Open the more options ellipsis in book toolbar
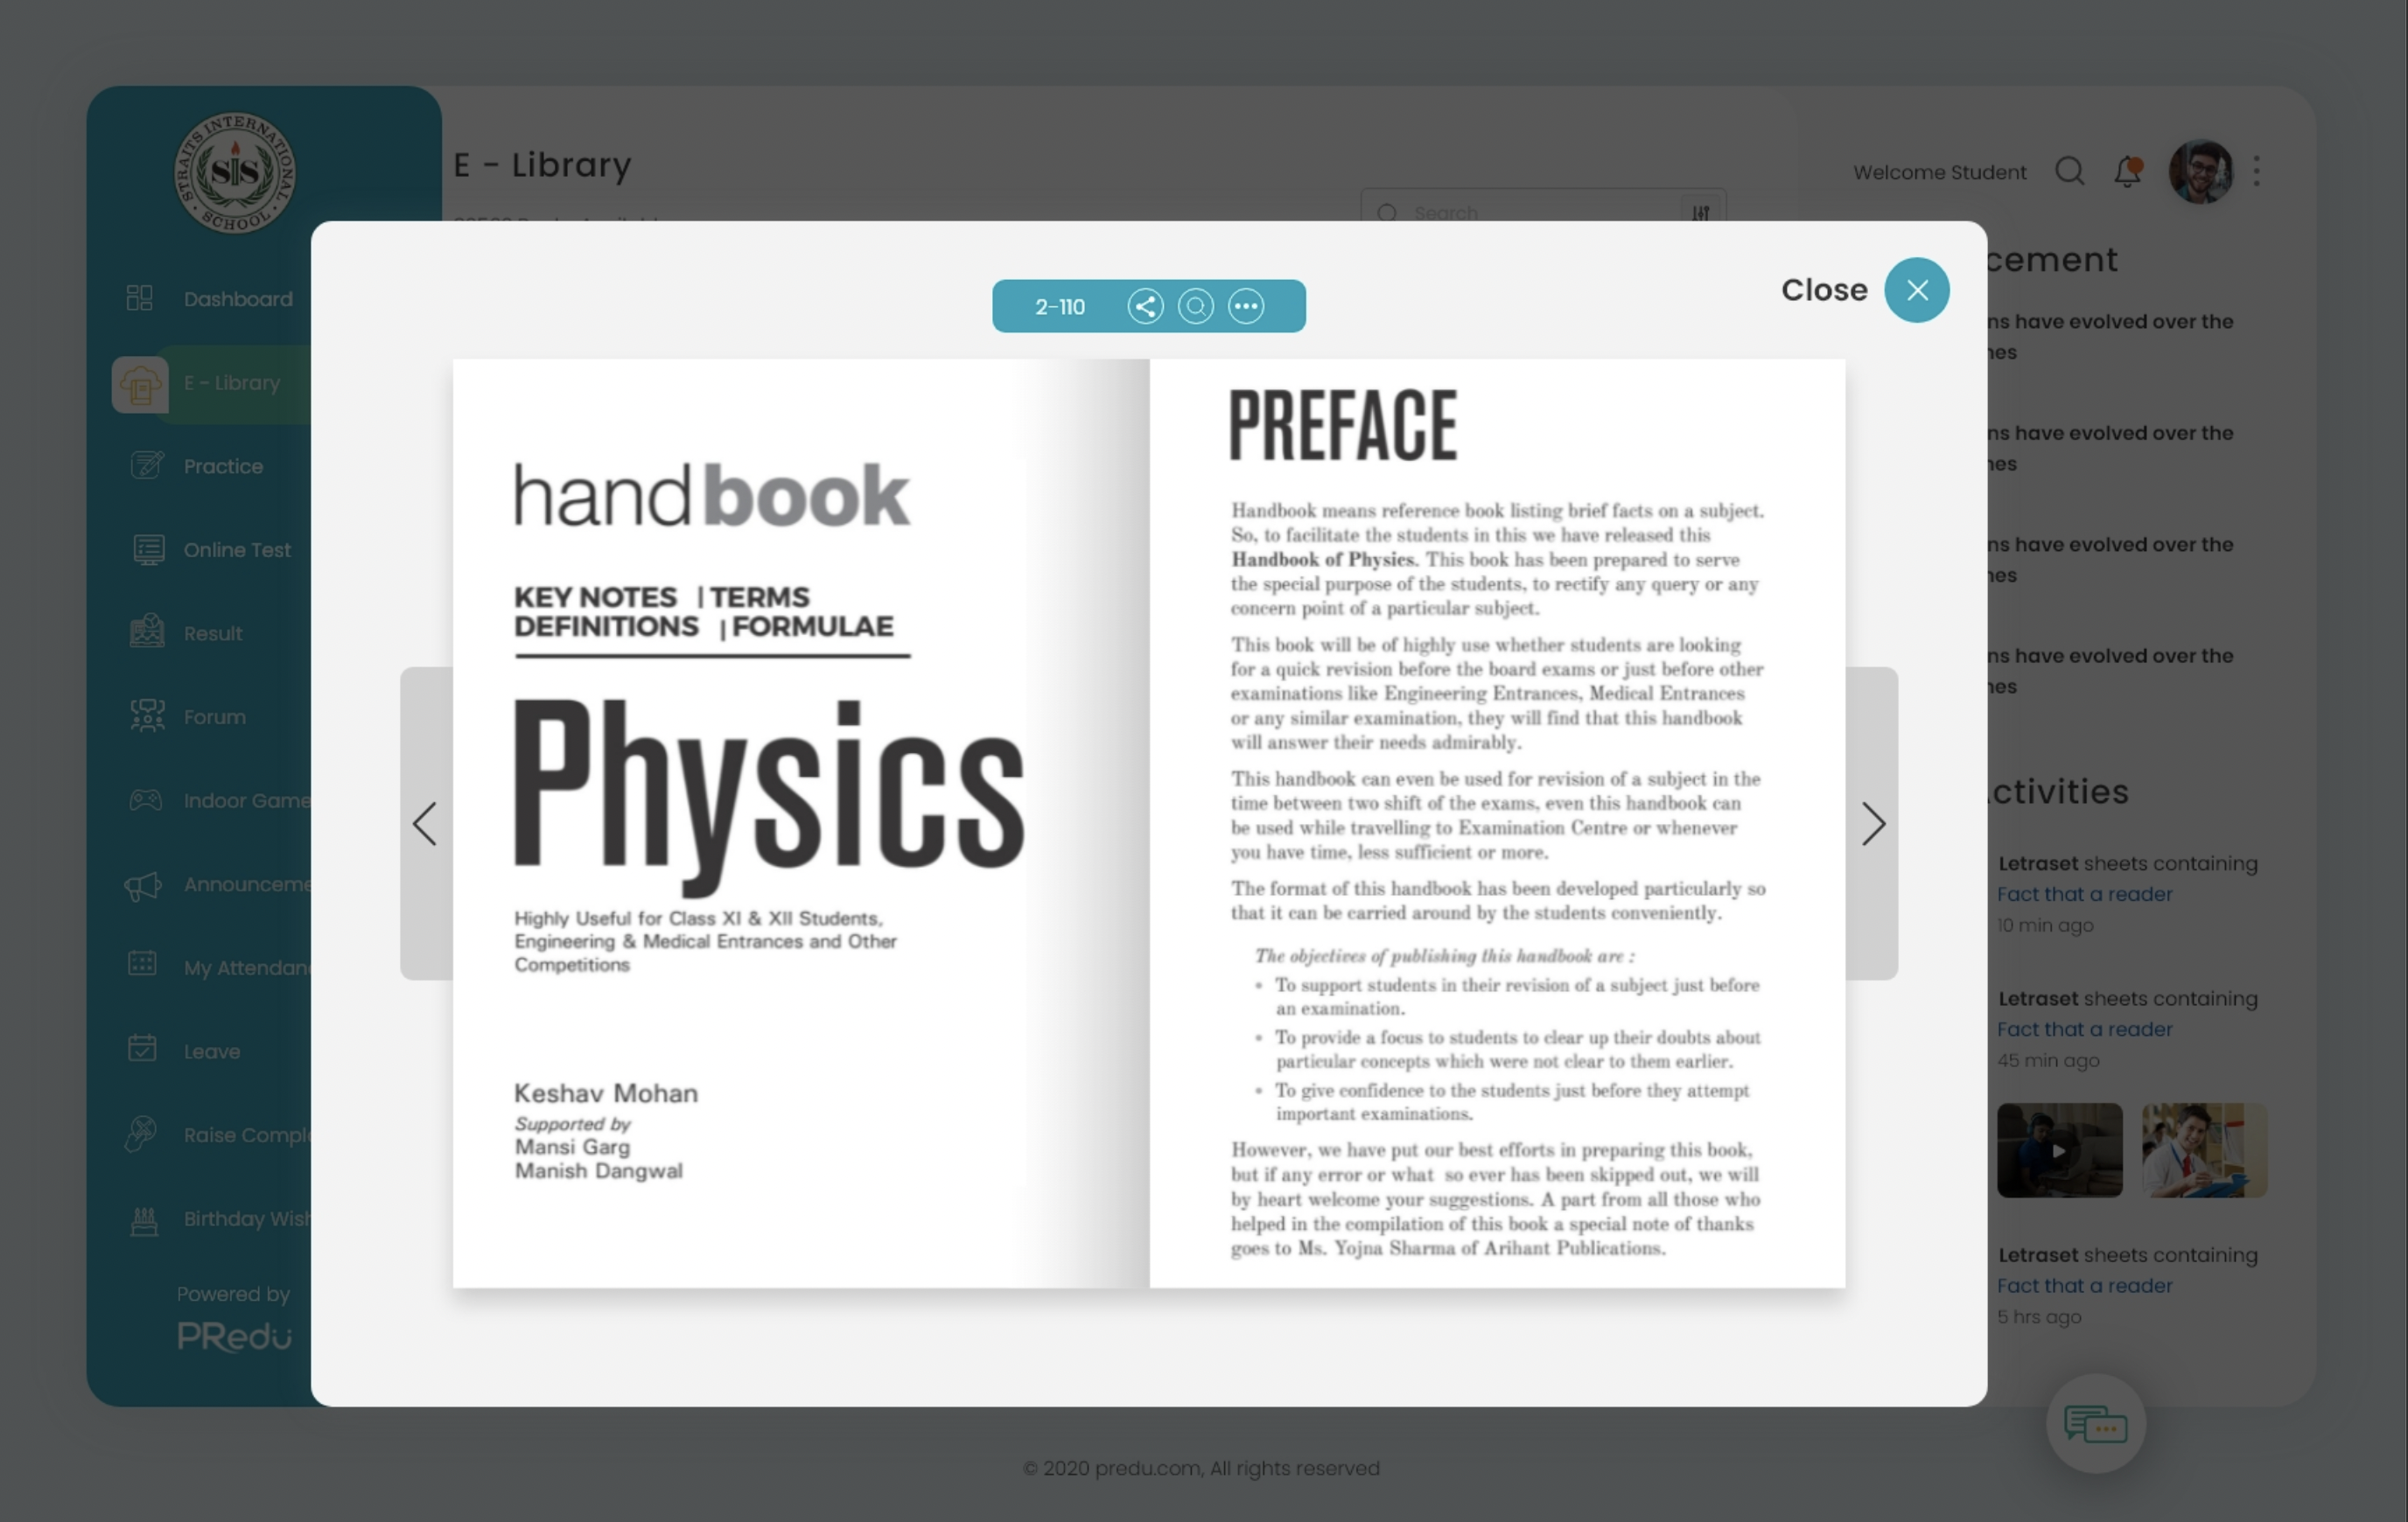 tap(1246, 306)
